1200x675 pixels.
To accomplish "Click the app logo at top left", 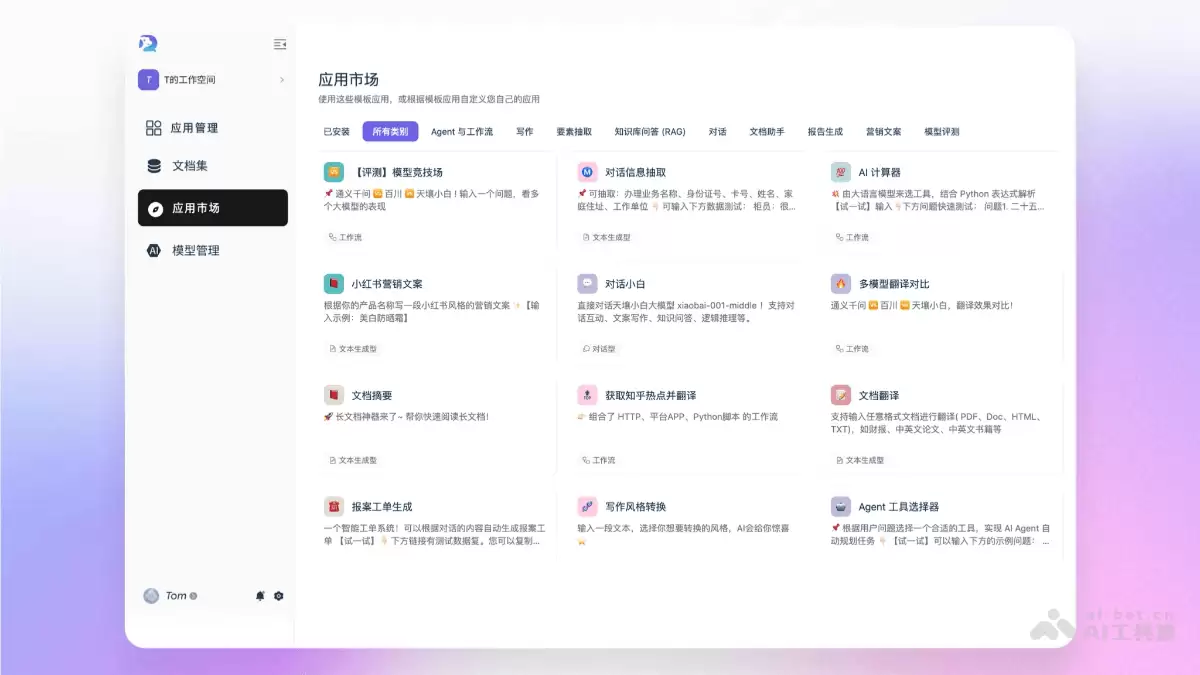I will (148, 43).
